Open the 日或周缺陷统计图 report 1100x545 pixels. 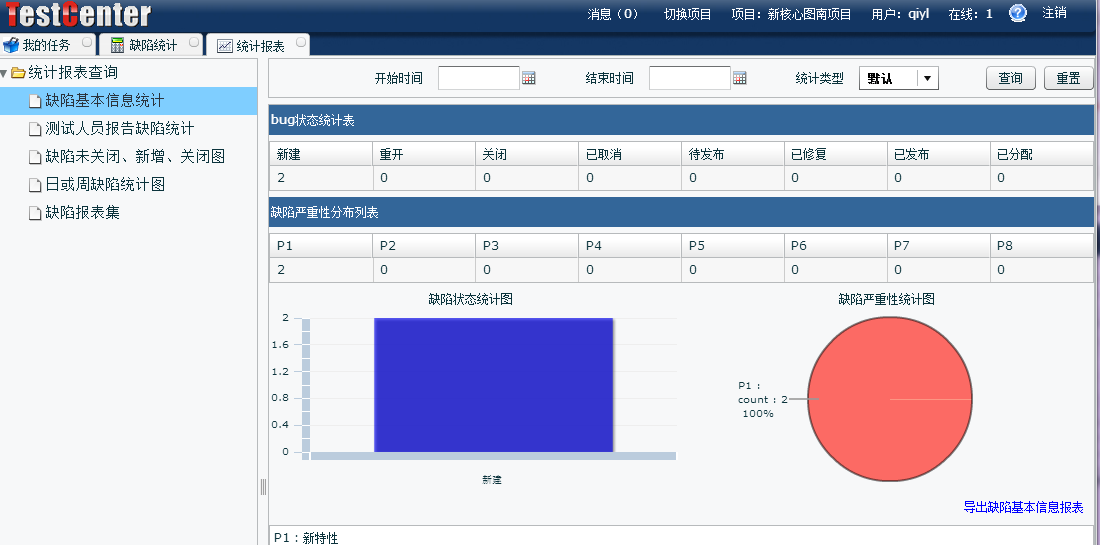coord(104,185)
